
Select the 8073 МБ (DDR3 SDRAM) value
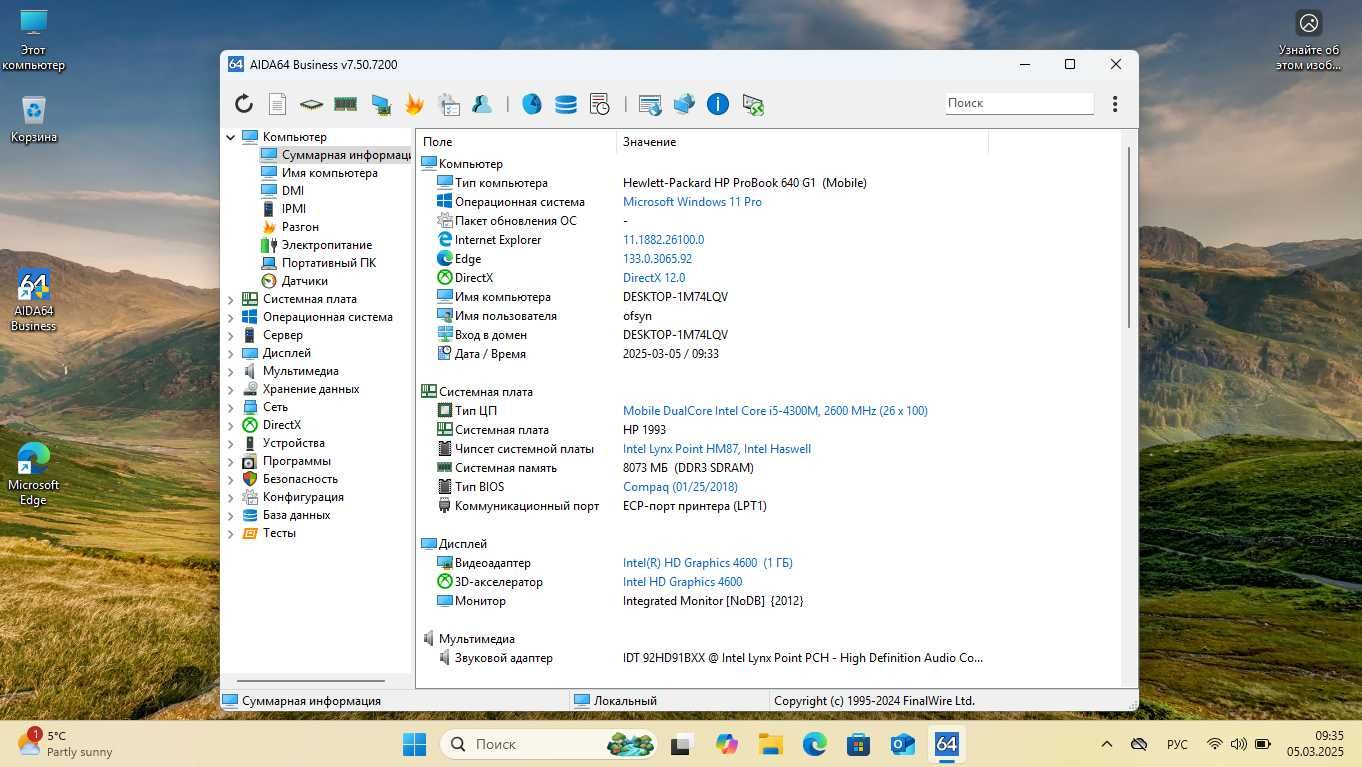point(688,468)
